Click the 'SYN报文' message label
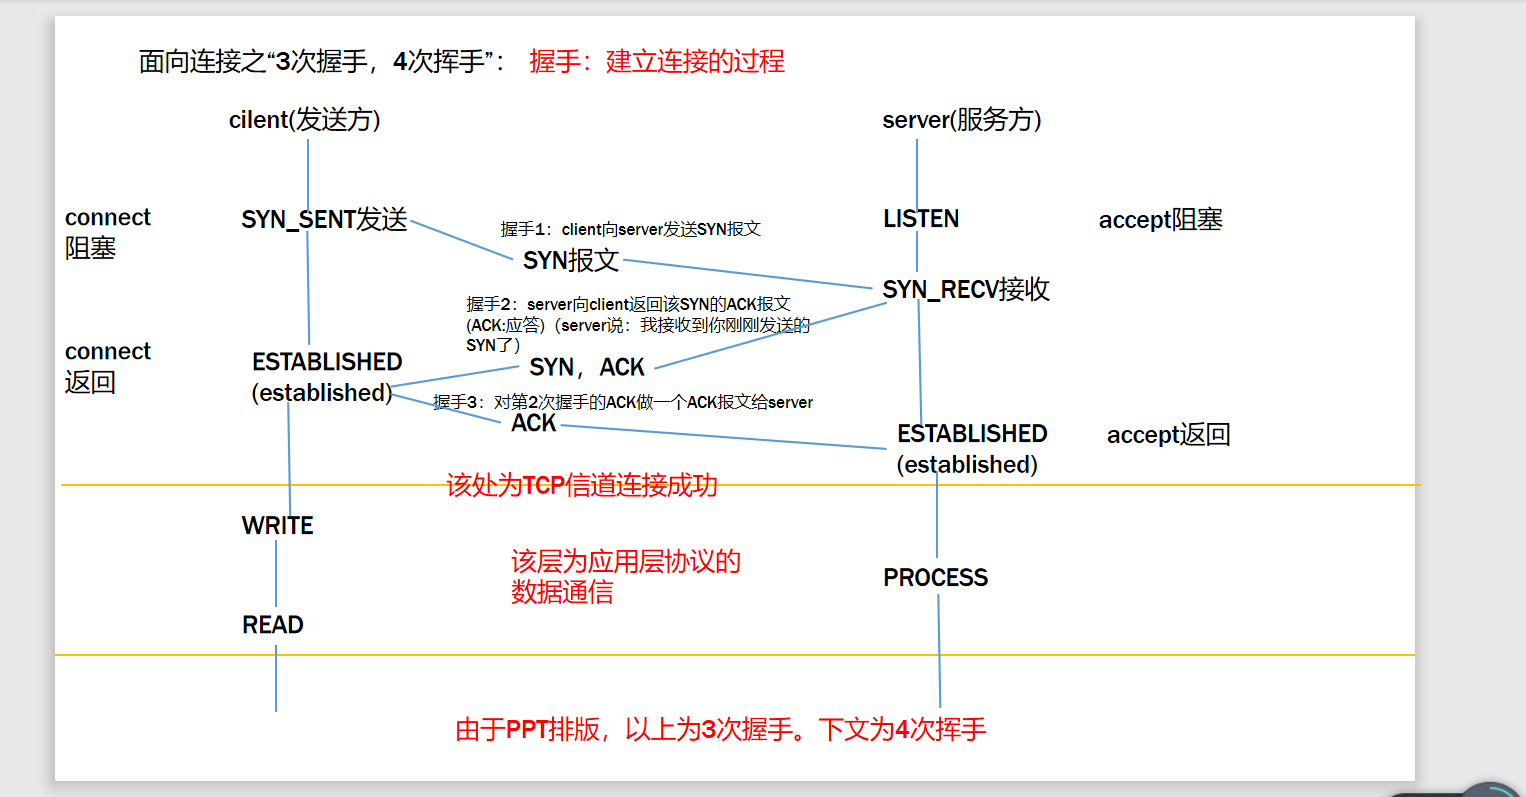Viewport: 1526px width, 797px height. [x=571, y=260]
